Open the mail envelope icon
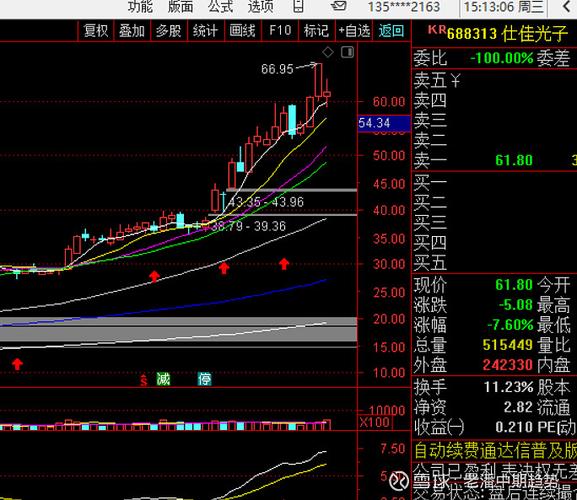577x500 pixels. [338, 6]
